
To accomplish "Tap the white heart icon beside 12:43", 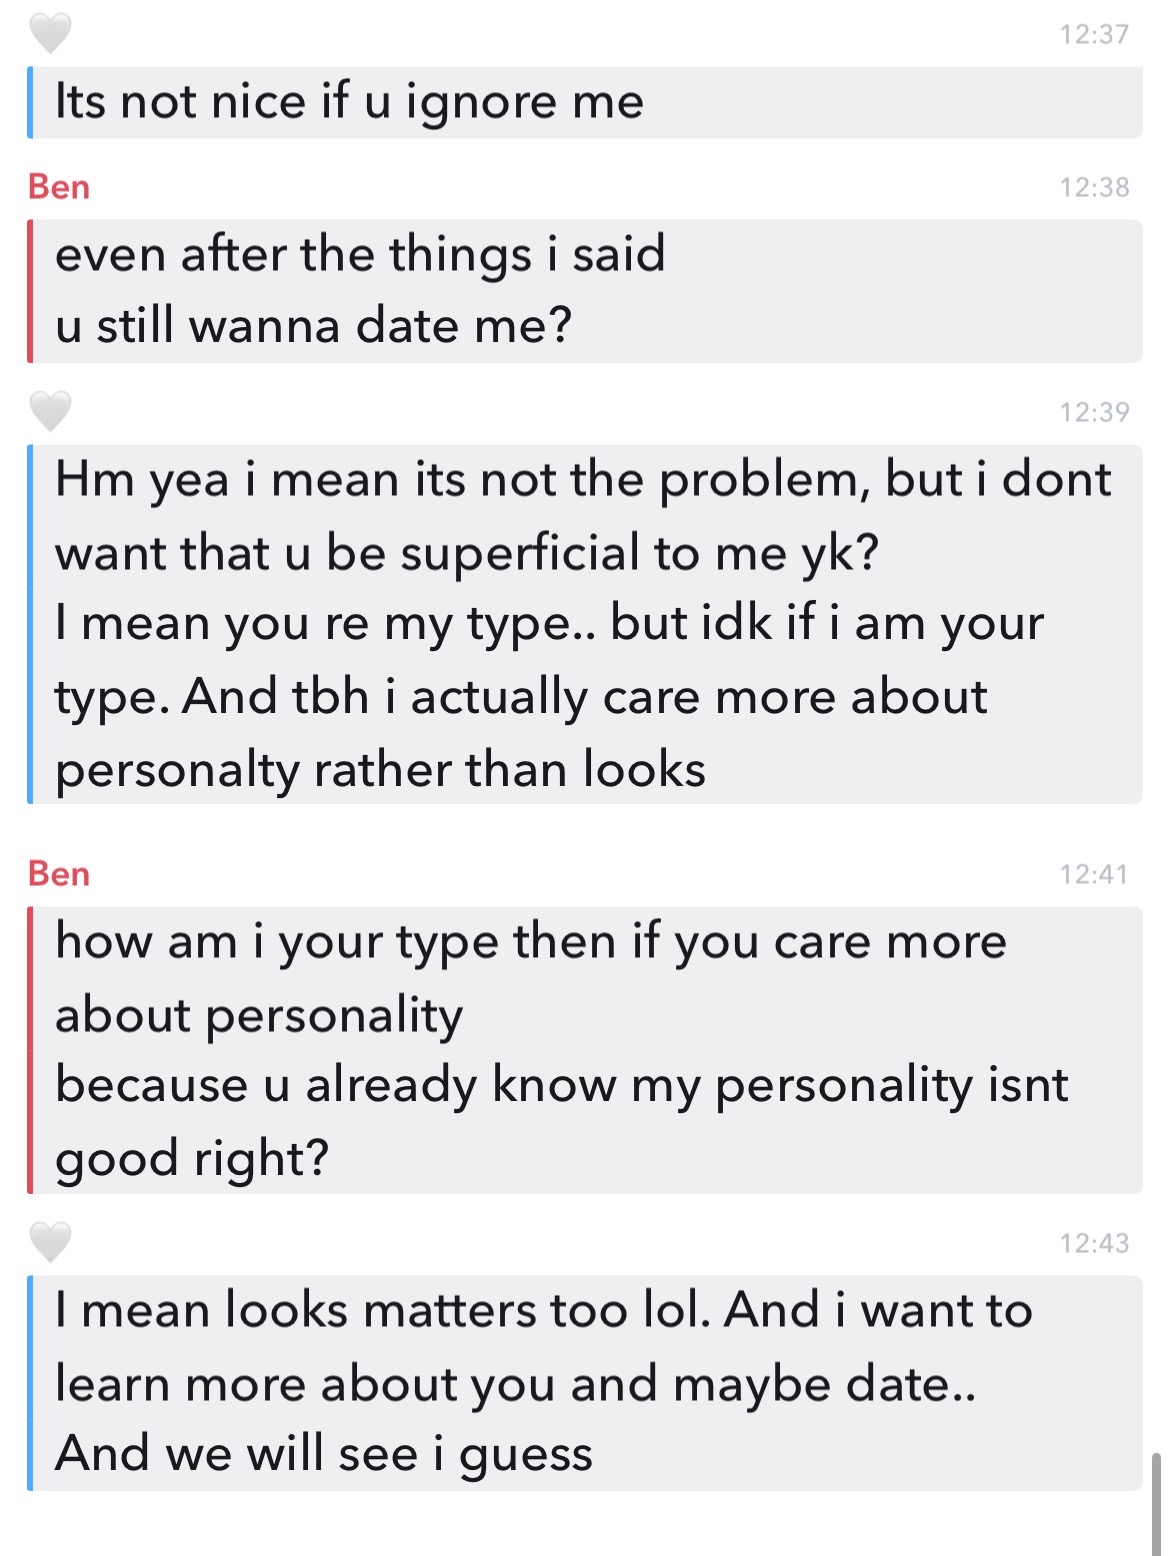I will 50,1242.
